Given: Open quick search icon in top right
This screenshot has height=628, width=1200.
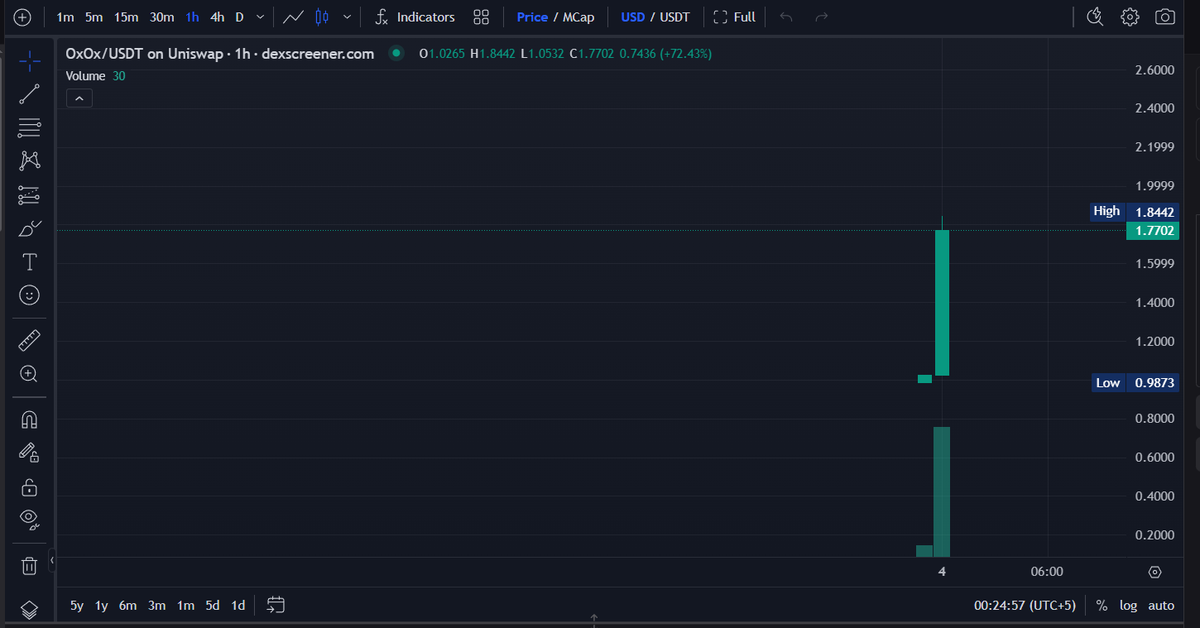Looking at the screenshot, I should [1095, 17].
